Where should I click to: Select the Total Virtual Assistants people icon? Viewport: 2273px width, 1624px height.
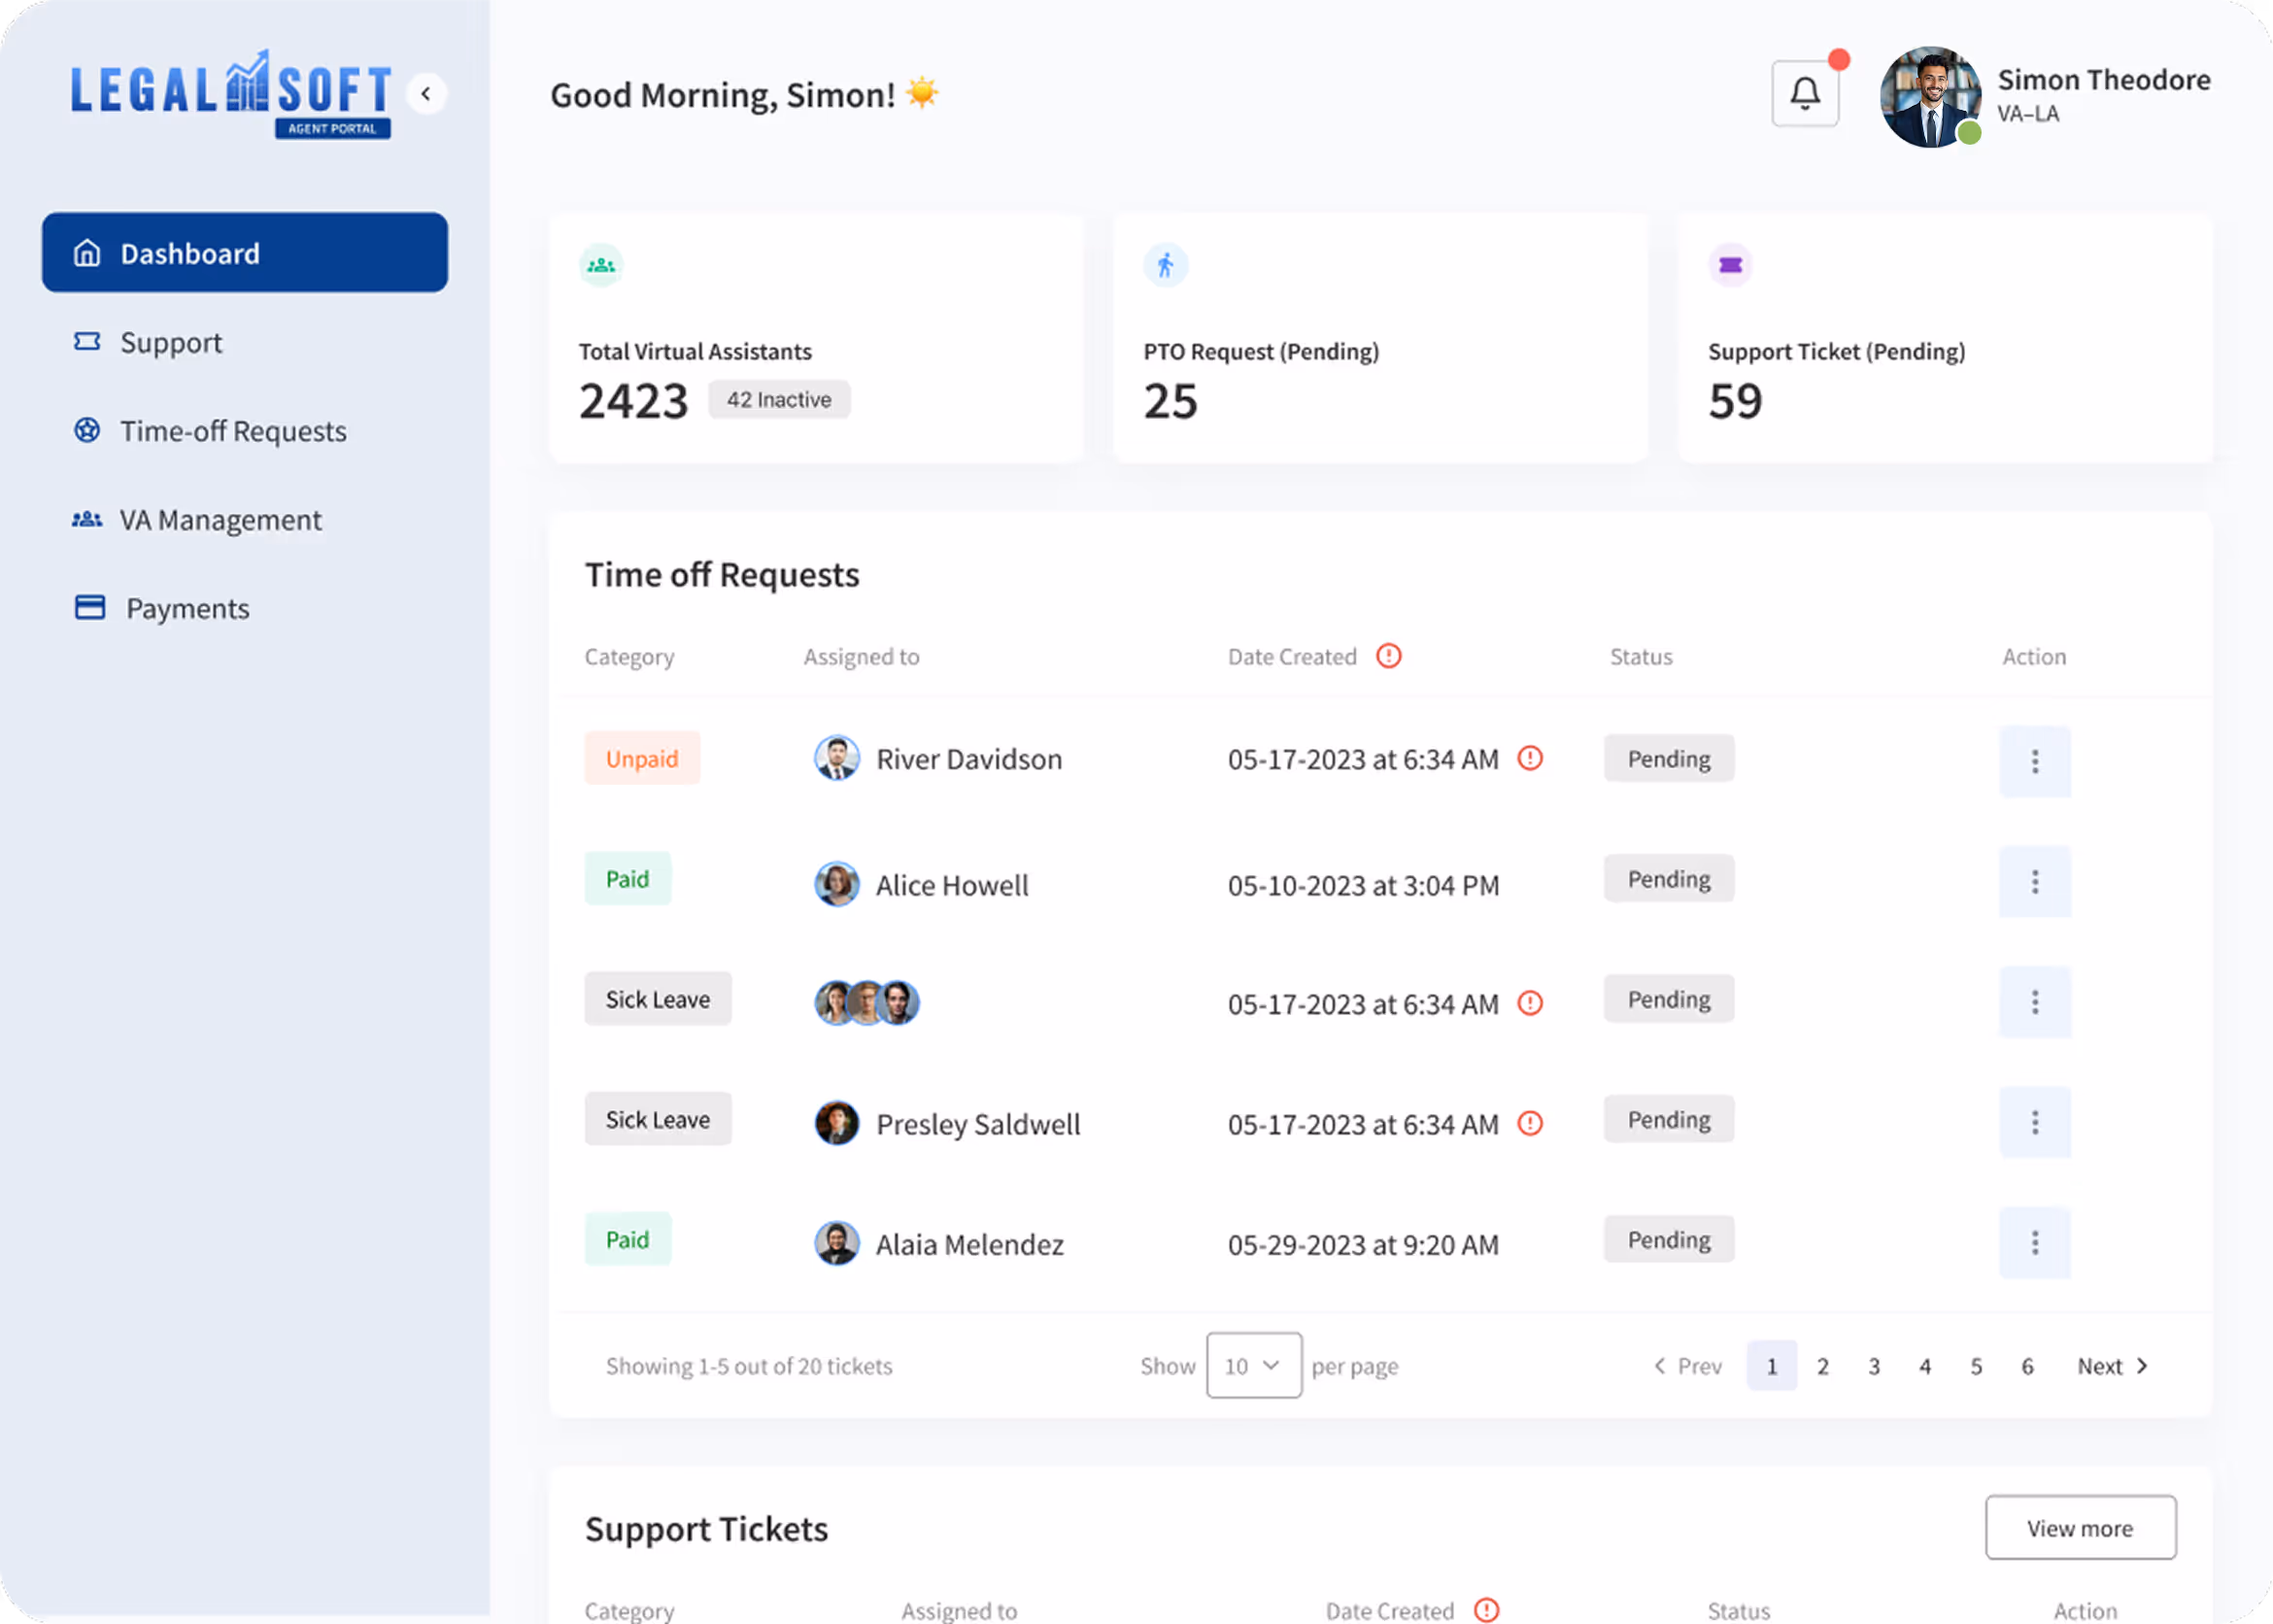[x=601, y=264]
